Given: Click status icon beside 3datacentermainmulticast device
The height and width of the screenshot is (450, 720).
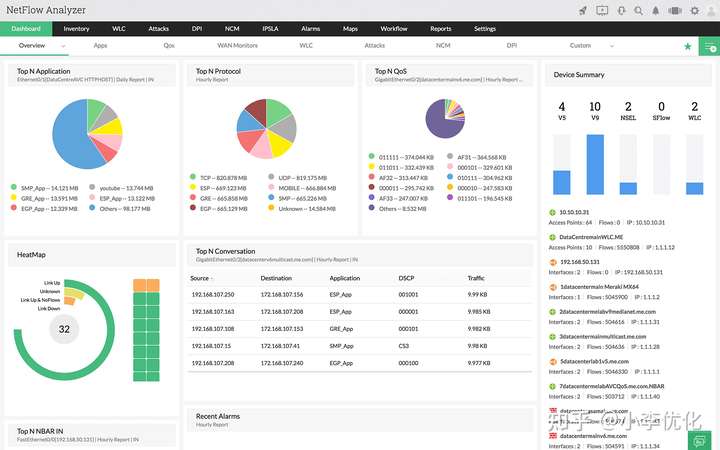Looking at the screenshot, I should pyautogui.click(x=552, y=337).
